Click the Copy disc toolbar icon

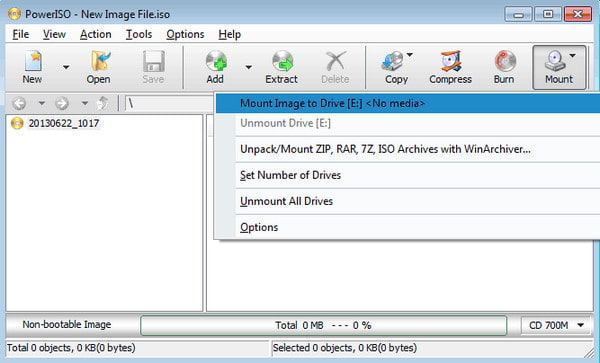point(393,61)
